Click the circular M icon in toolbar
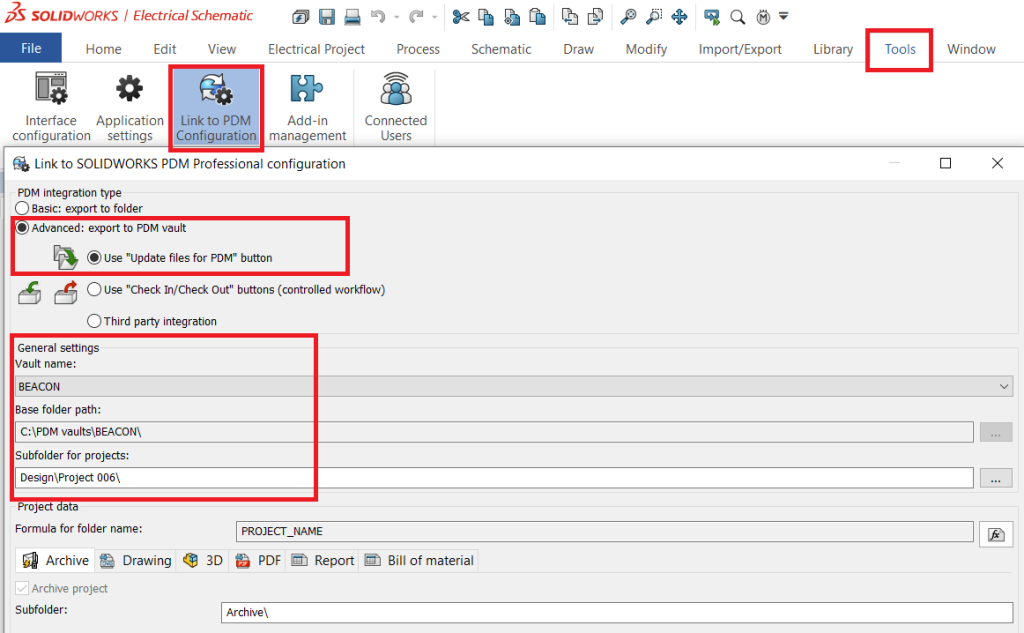The width and height of the screenshot is (1024, 633). coord(763,17)
